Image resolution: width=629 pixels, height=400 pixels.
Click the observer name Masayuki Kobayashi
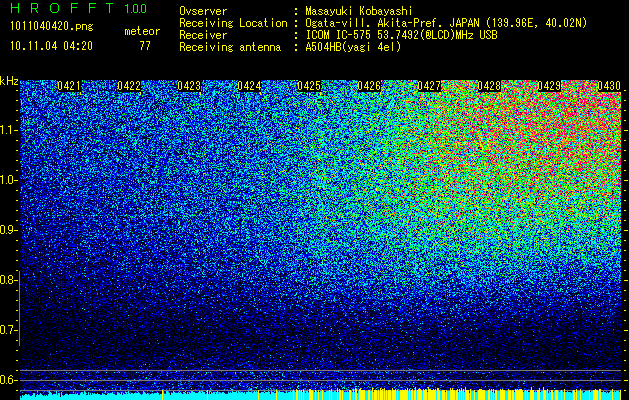[x=359, y=11]
